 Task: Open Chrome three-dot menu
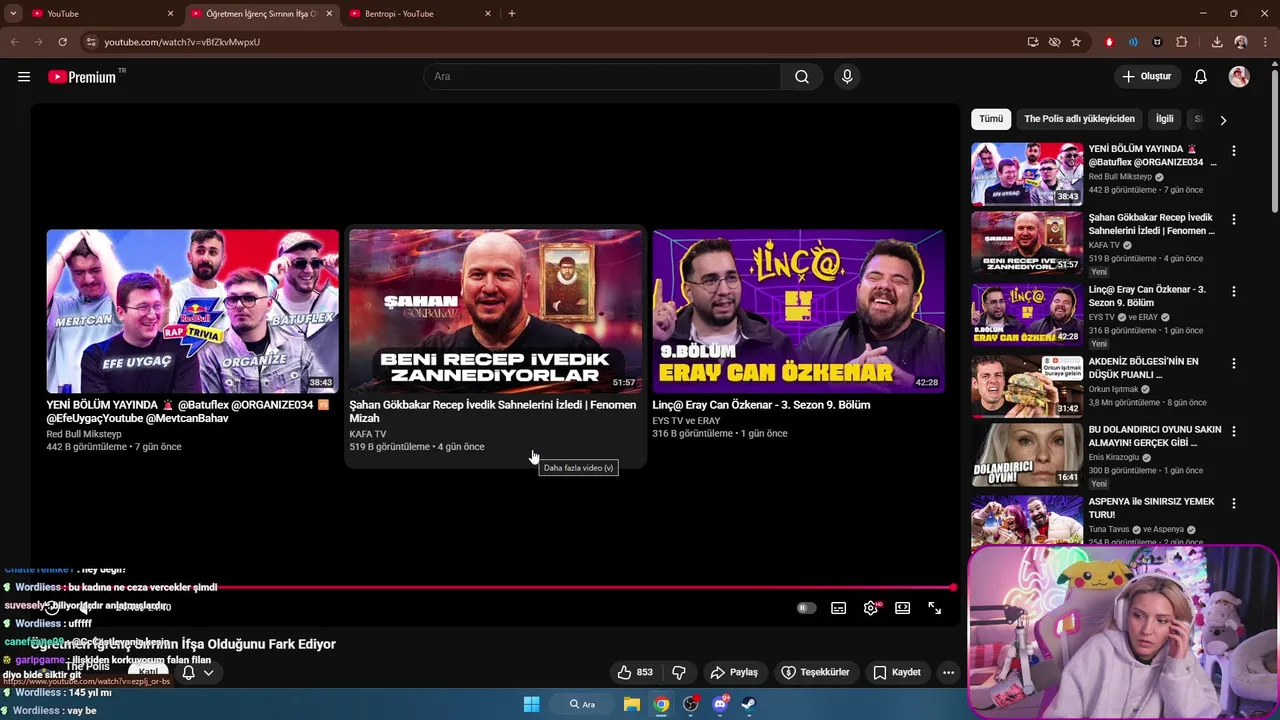1266,42
